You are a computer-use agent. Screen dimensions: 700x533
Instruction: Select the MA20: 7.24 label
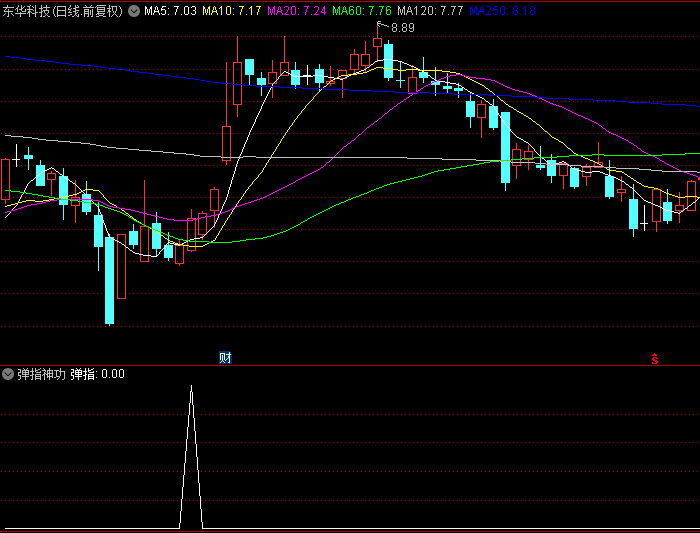pos(296,11)
